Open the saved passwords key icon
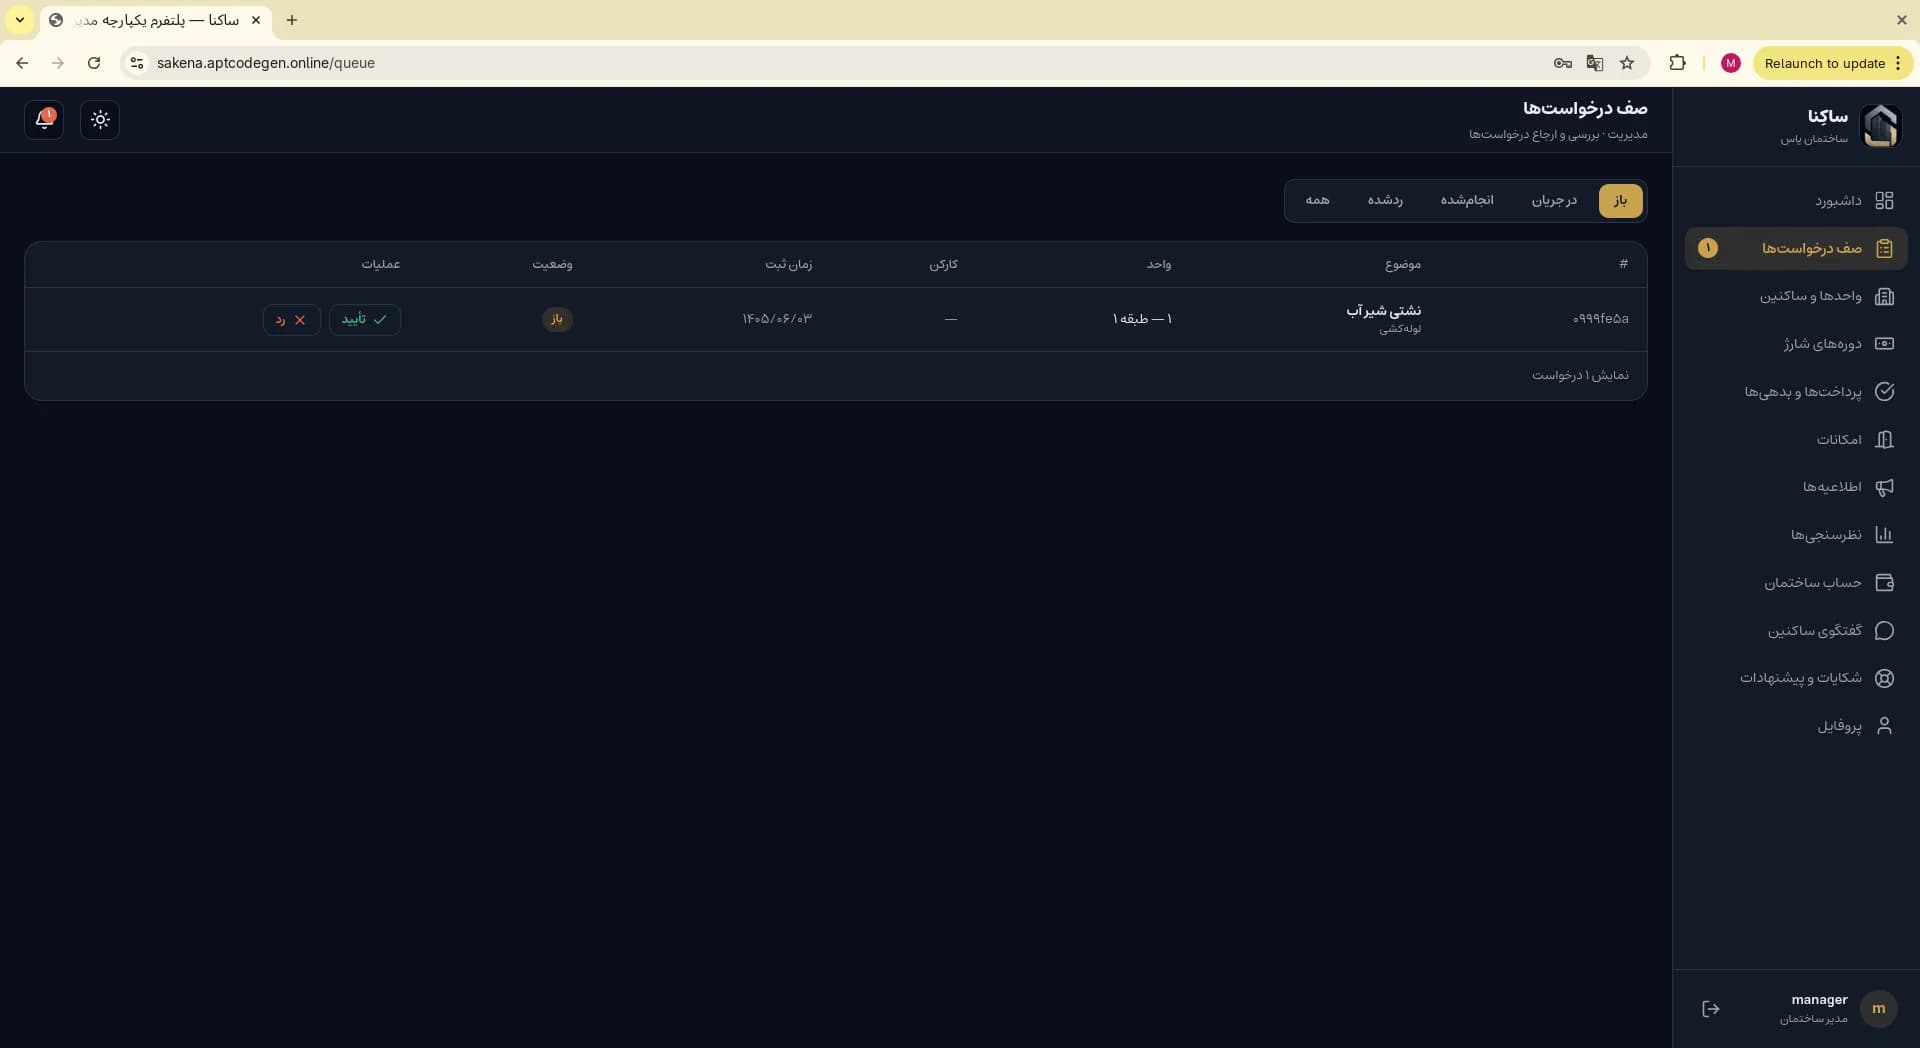This screenshot has width=1920, height=1048. pyautogui.click(x=1563, y=63)
